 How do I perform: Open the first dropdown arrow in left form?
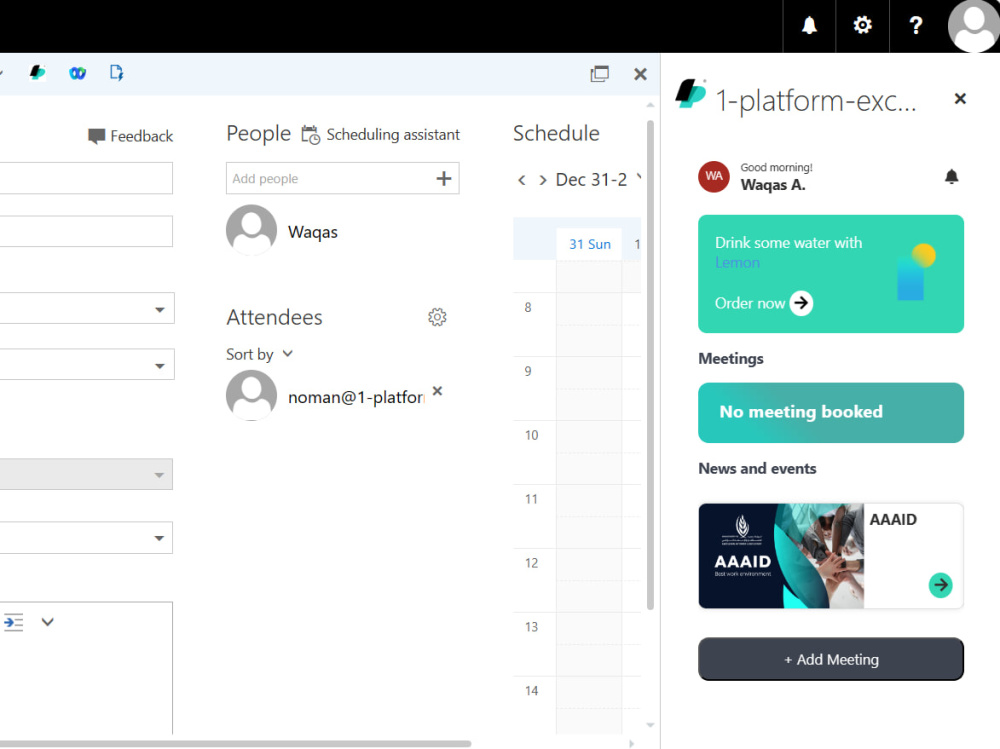159,309
